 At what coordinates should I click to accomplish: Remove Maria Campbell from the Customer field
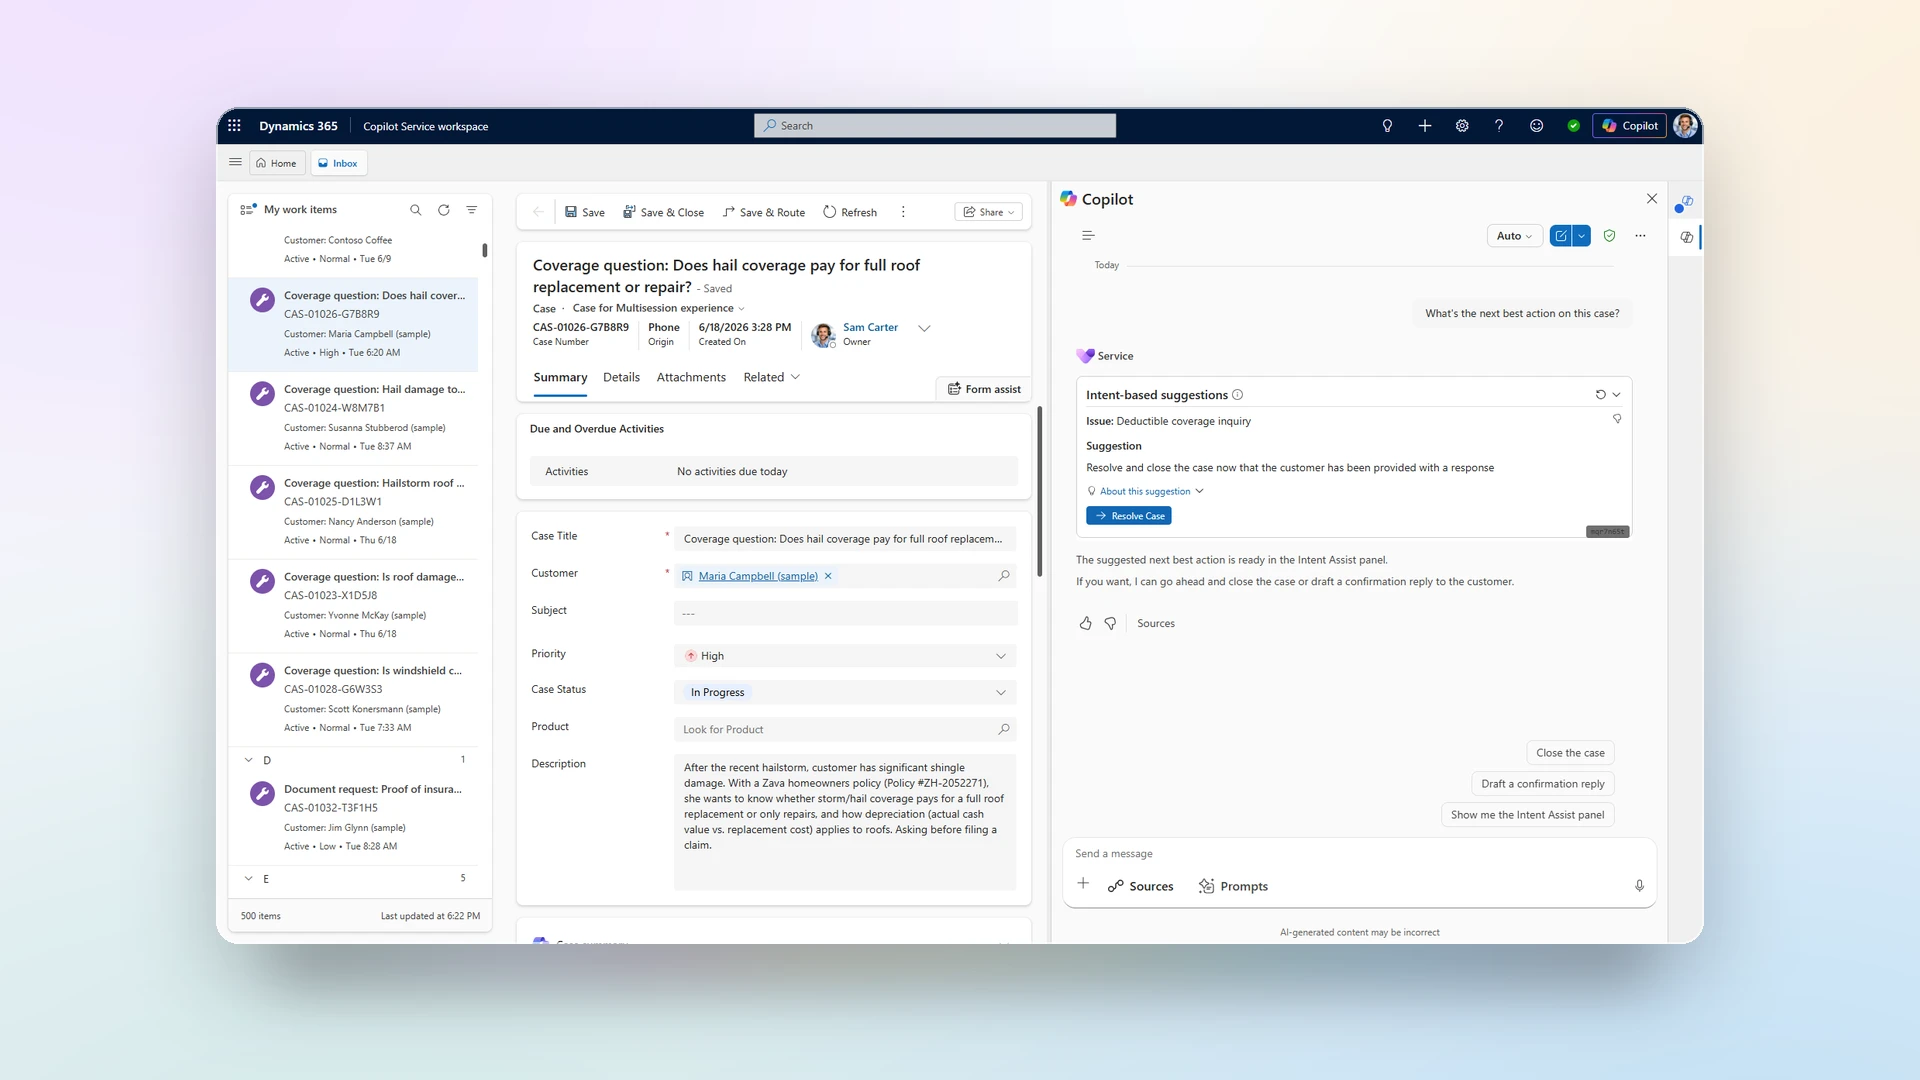click(x=828, y=576)
